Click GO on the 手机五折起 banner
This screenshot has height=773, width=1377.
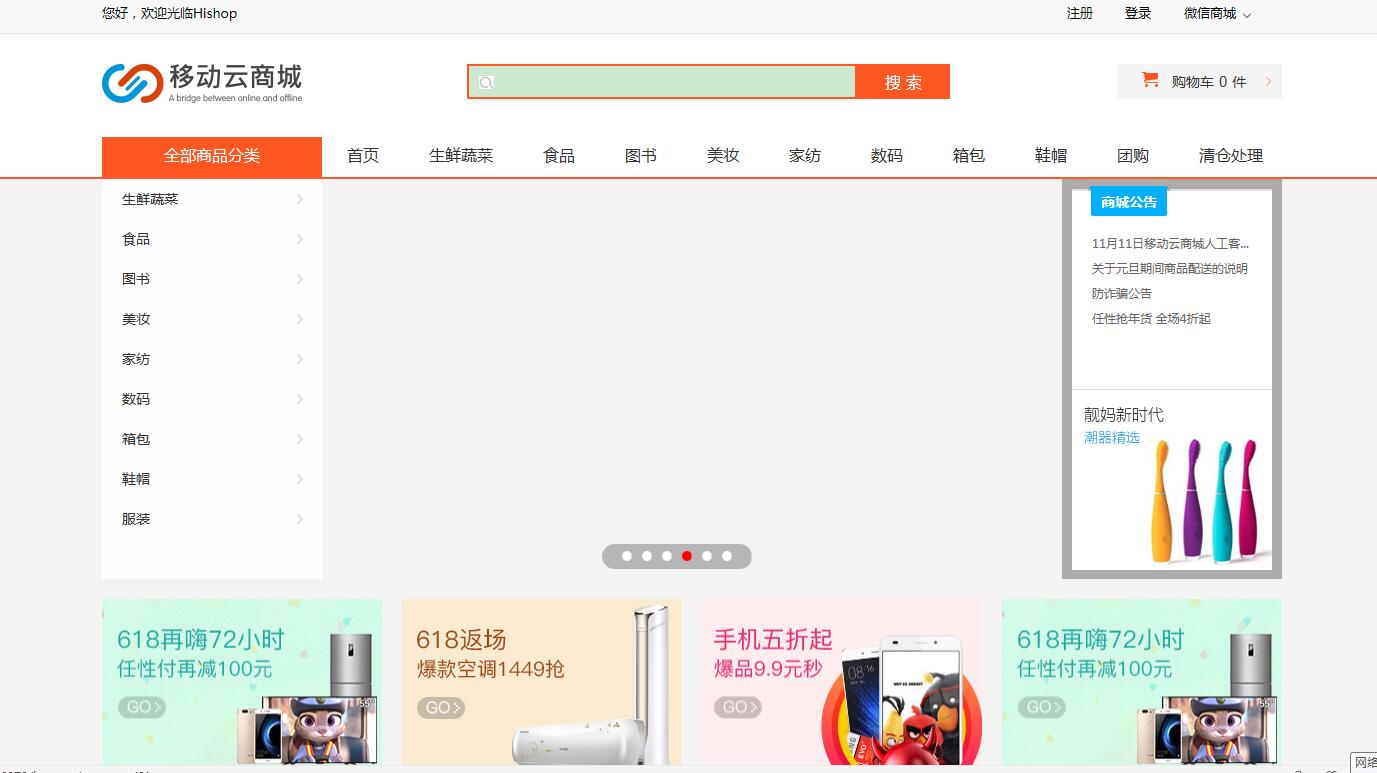[x=738, y=707]
